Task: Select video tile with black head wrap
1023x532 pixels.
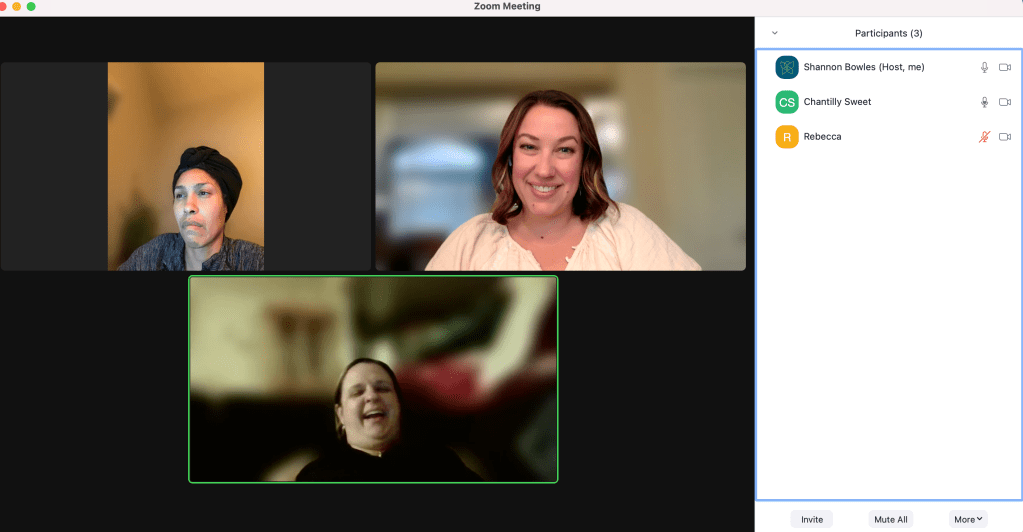Action: point(186,166)
